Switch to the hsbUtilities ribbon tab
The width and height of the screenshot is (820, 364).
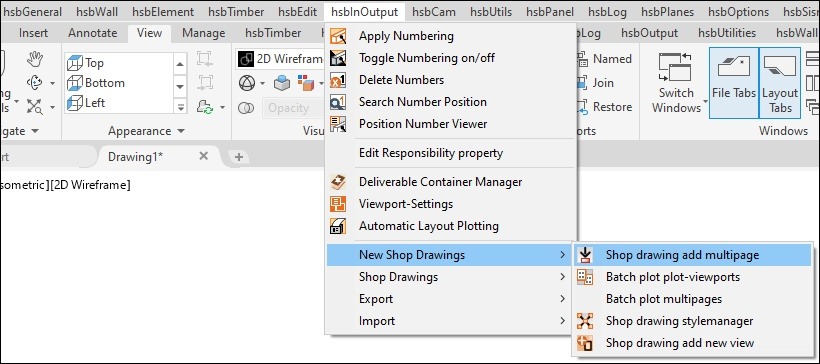coord(727,33)
